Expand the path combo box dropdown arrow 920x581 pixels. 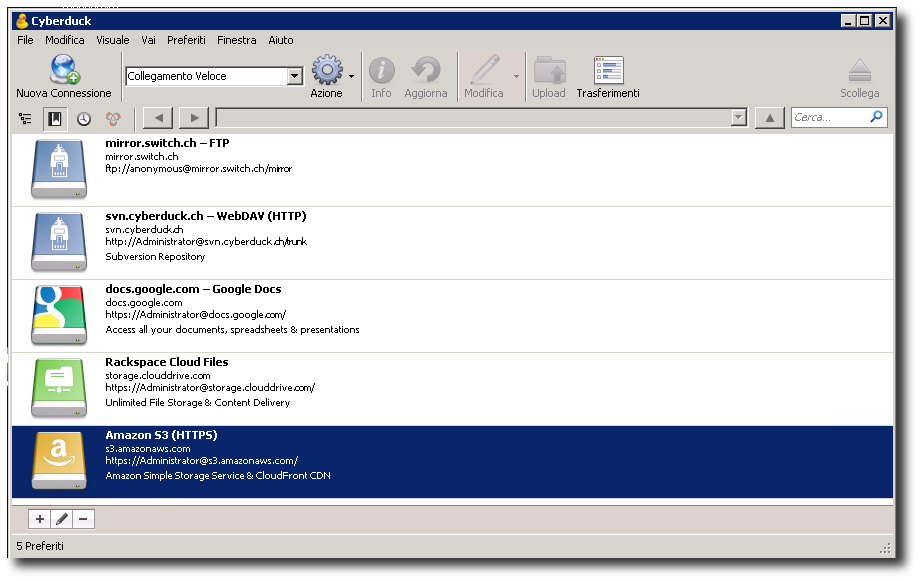pyautogui.click(x=739, y=117)
